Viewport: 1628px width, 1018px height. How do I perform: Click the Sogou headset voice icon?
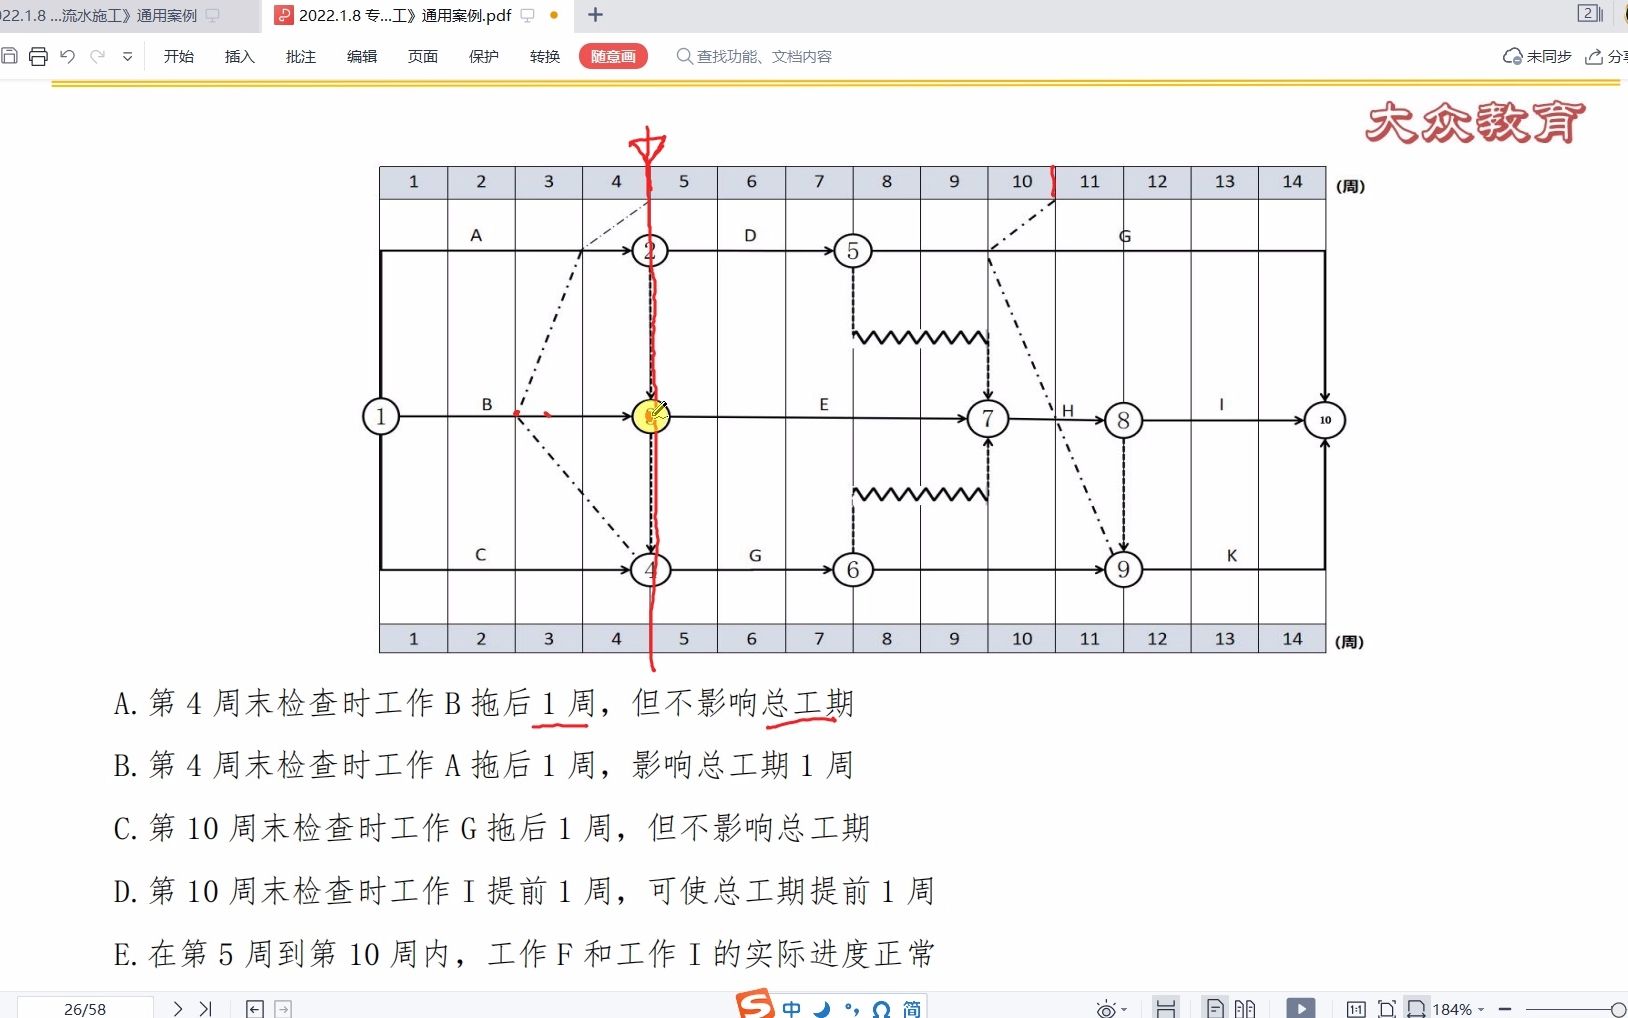click(881, 1008)
